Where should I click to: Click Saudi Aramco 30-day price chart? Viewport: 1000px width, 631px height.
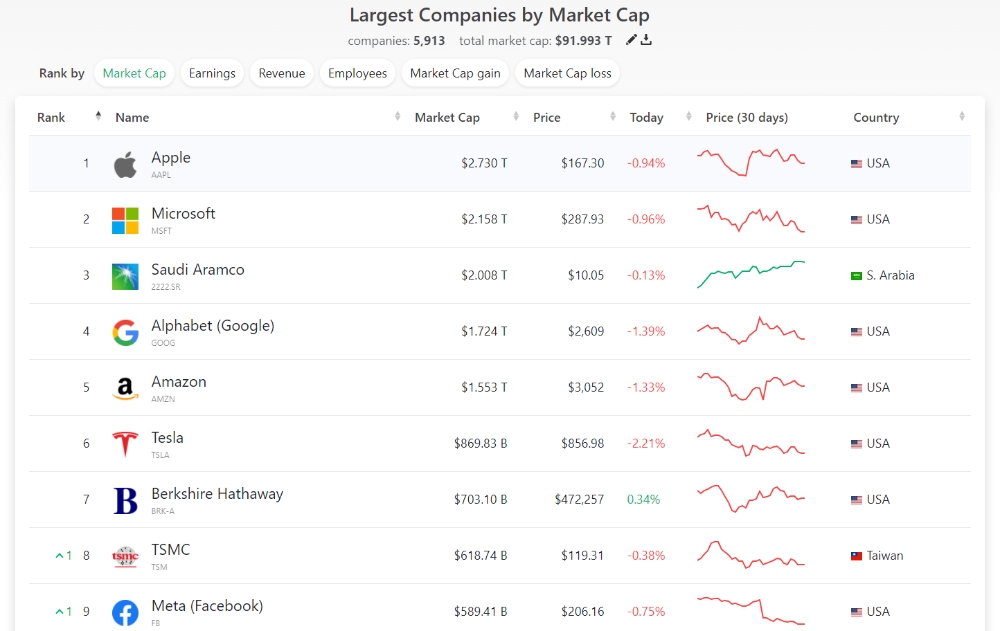click(751, 274)
